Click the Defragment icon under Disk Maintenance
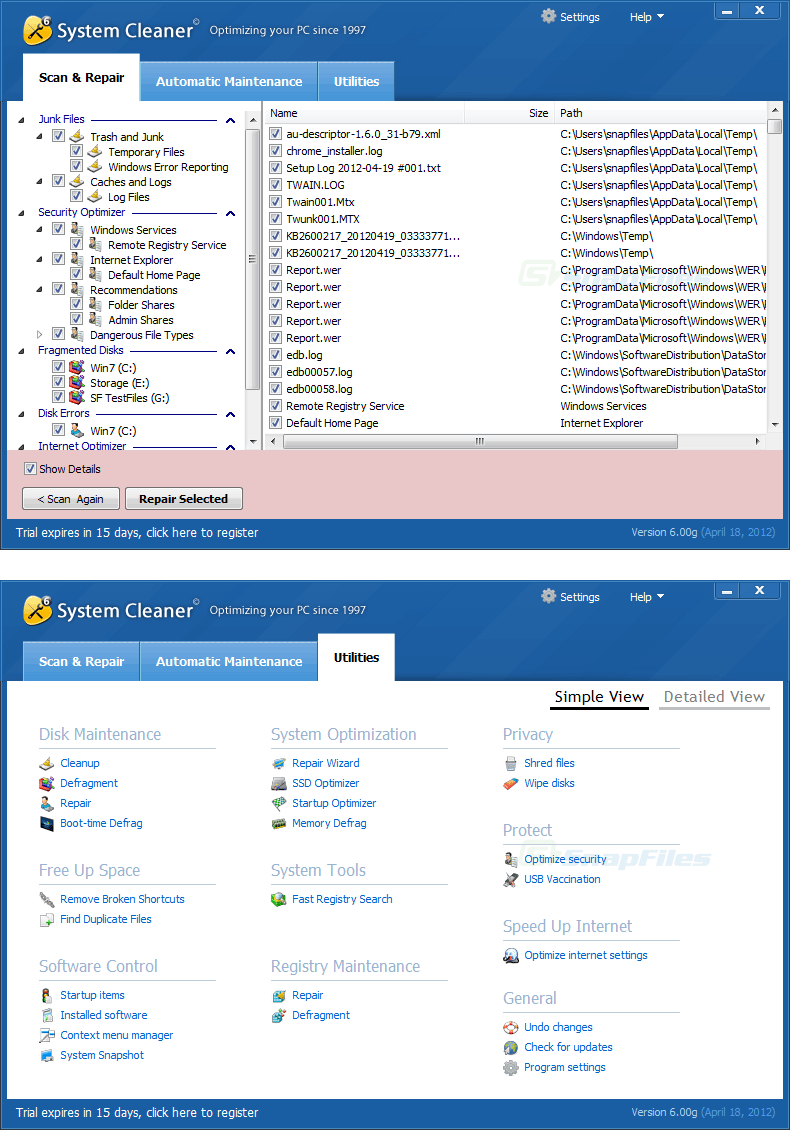 point(47,783)
